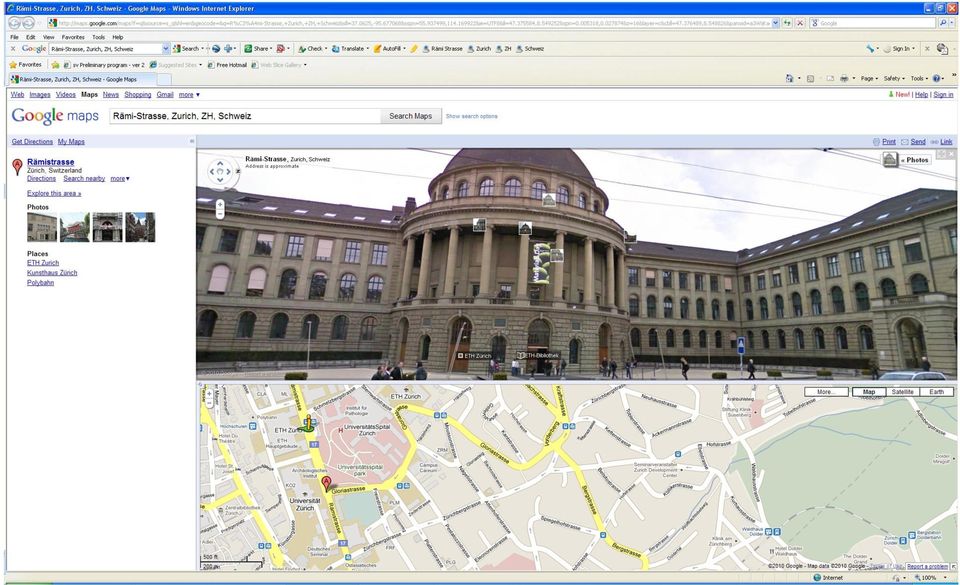Click the Get Directions link
The width and height of the screenshot is (960, 585).
(x=32, y=141)
